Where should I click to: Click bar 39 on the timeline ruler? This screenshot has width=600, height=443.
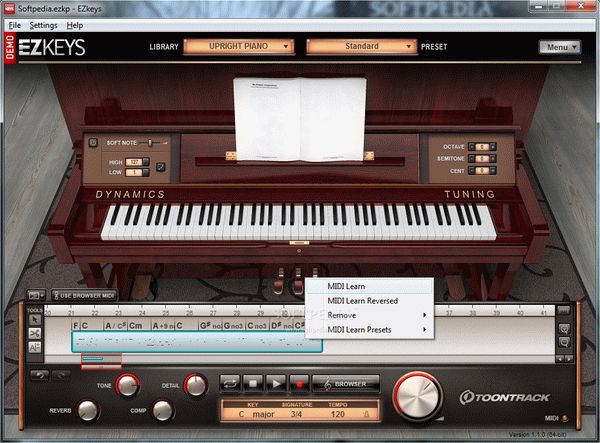point(496,313)
